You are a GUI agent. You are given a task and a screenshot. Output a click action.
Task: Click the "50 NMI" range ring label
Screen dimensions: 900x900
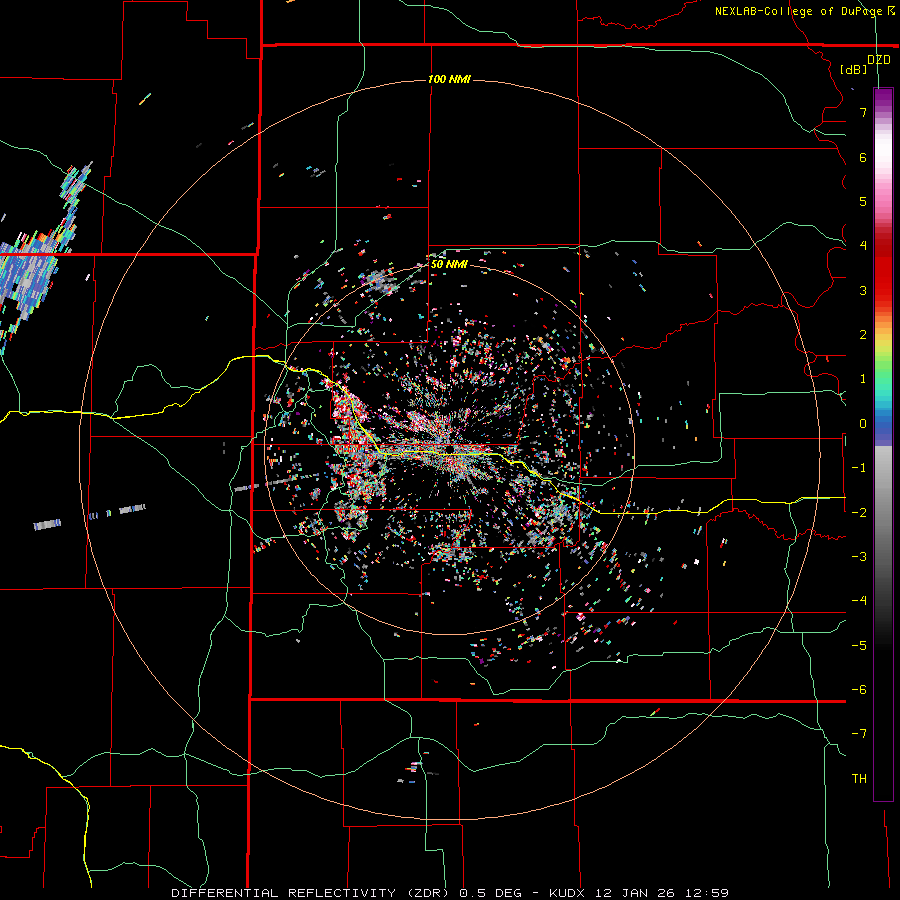tap(449, 264)
